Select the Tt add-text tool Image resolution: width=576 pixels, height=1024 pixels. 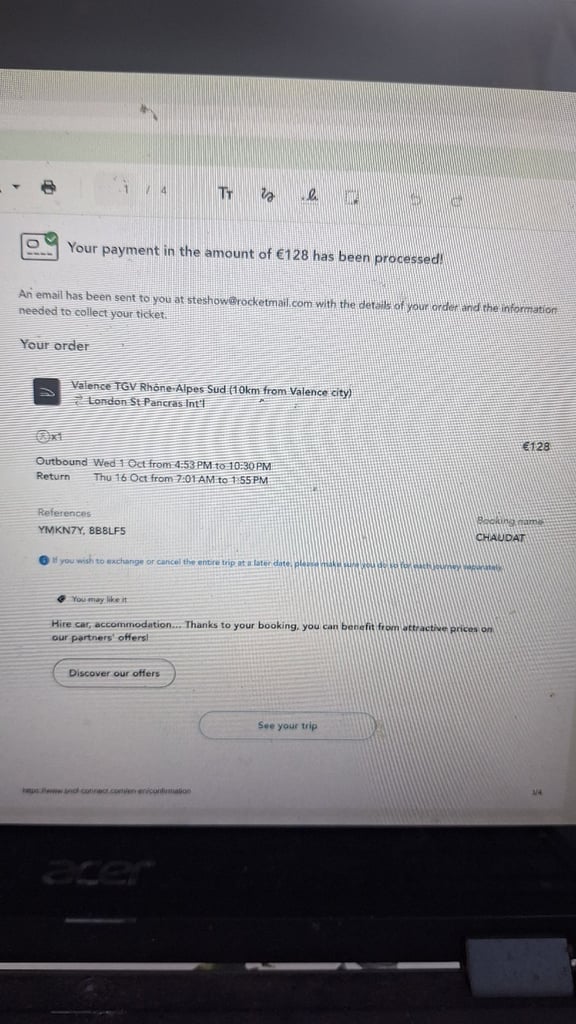pyautogui.click(x=225, y=193)
